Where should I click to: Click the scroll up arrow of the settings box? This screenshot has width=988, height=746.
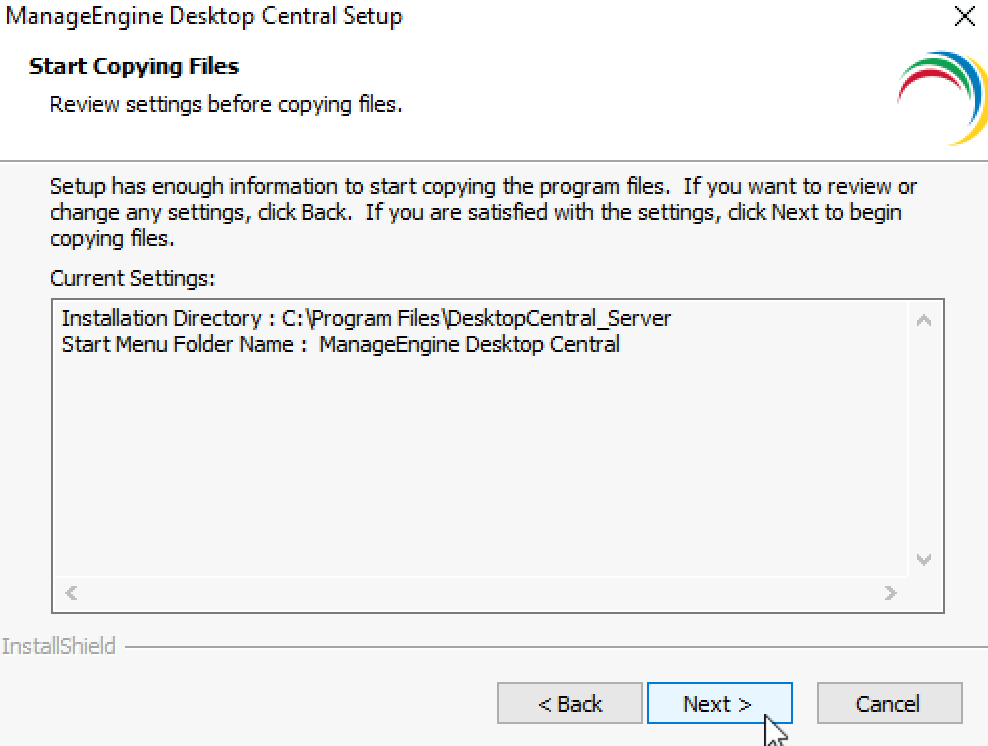click(x=924, y=318)
